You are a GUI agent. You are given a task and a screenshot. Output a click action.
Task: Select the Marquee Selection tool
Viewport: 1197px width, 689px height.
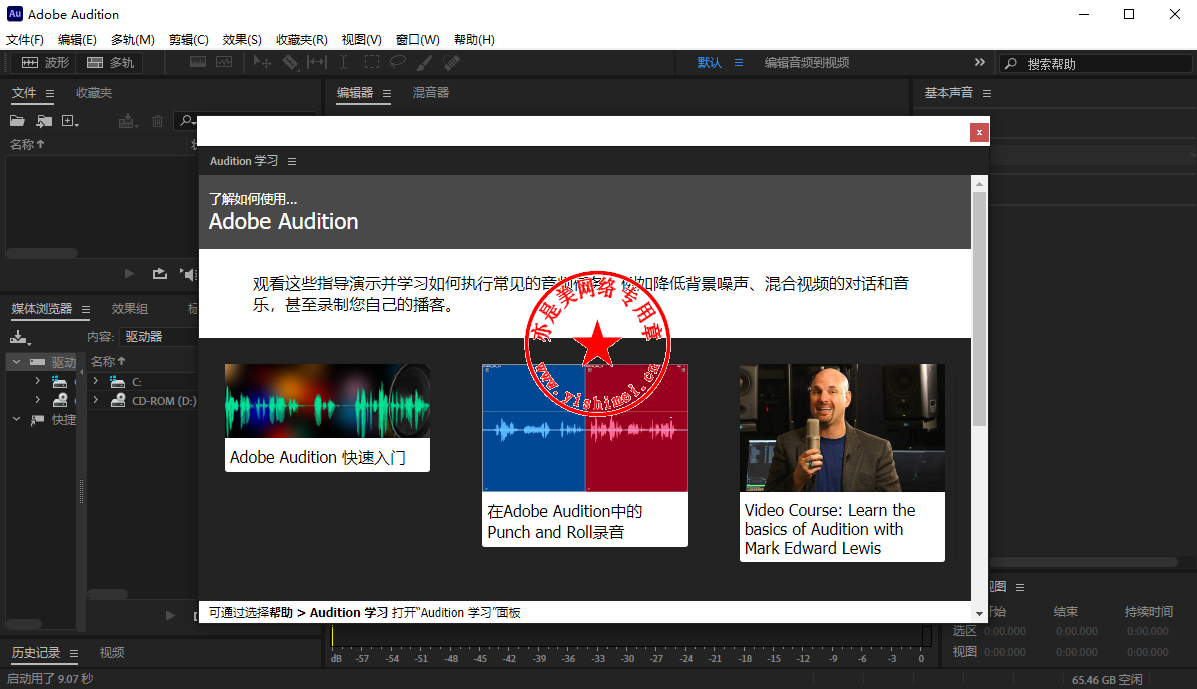pos(372,63)
